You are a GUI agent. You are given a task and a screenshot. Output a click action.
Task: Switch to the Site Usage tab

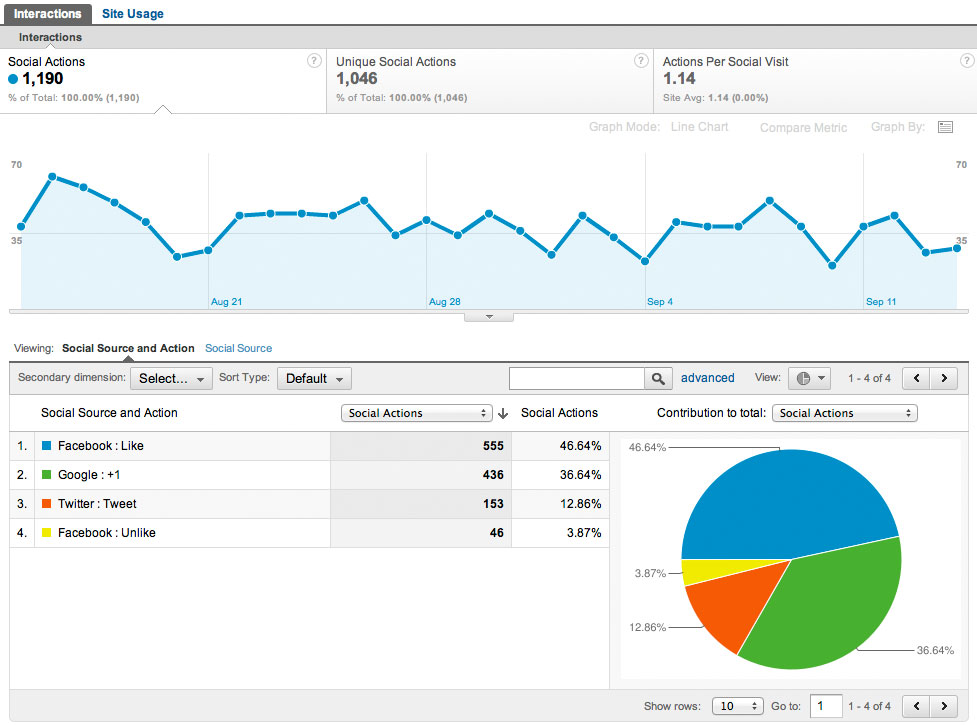[x=133, y=14]
